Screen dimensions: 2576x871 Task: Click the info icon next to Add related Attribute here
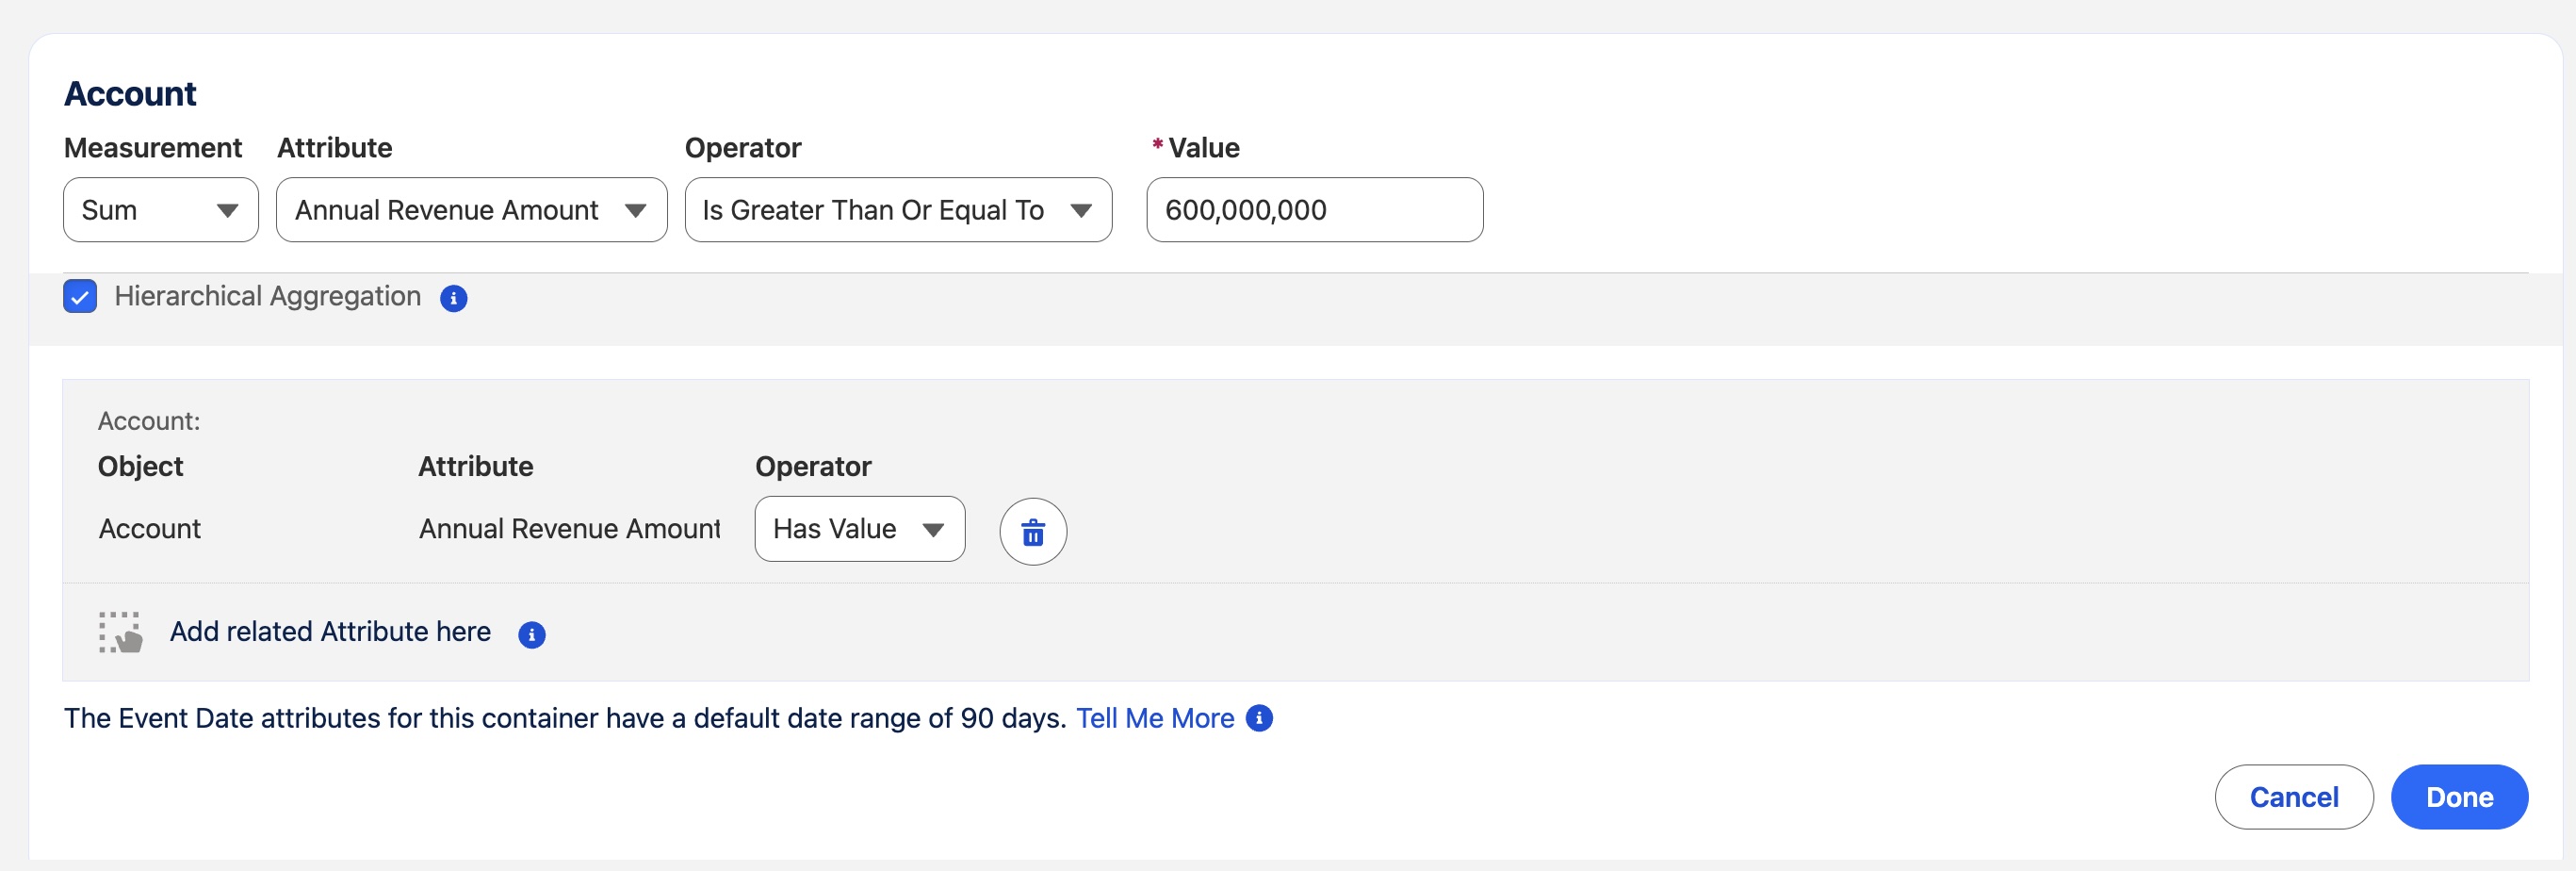532,636
